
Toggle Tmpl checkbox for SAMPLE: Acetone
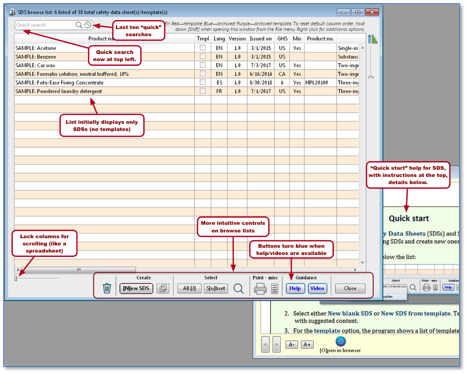[x=203, y=48]
